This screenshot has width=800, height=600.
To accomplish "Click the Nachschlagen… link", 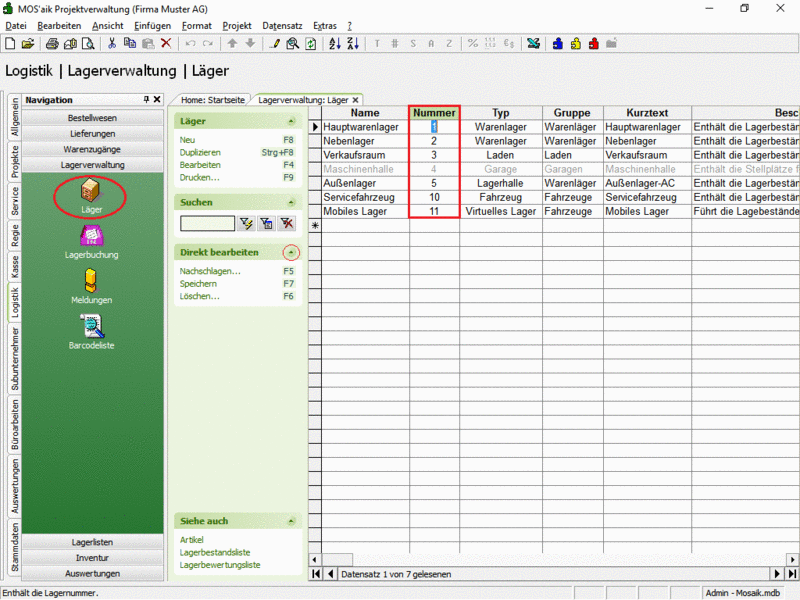I will pos(210,271).
